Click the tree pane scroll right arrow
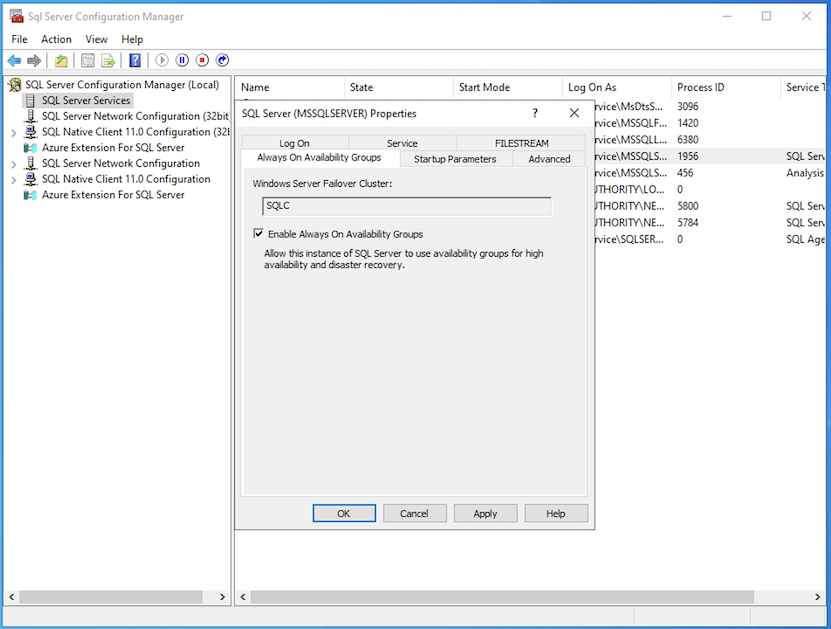This screenshot has height=629, width=831. tap(223, 597)
